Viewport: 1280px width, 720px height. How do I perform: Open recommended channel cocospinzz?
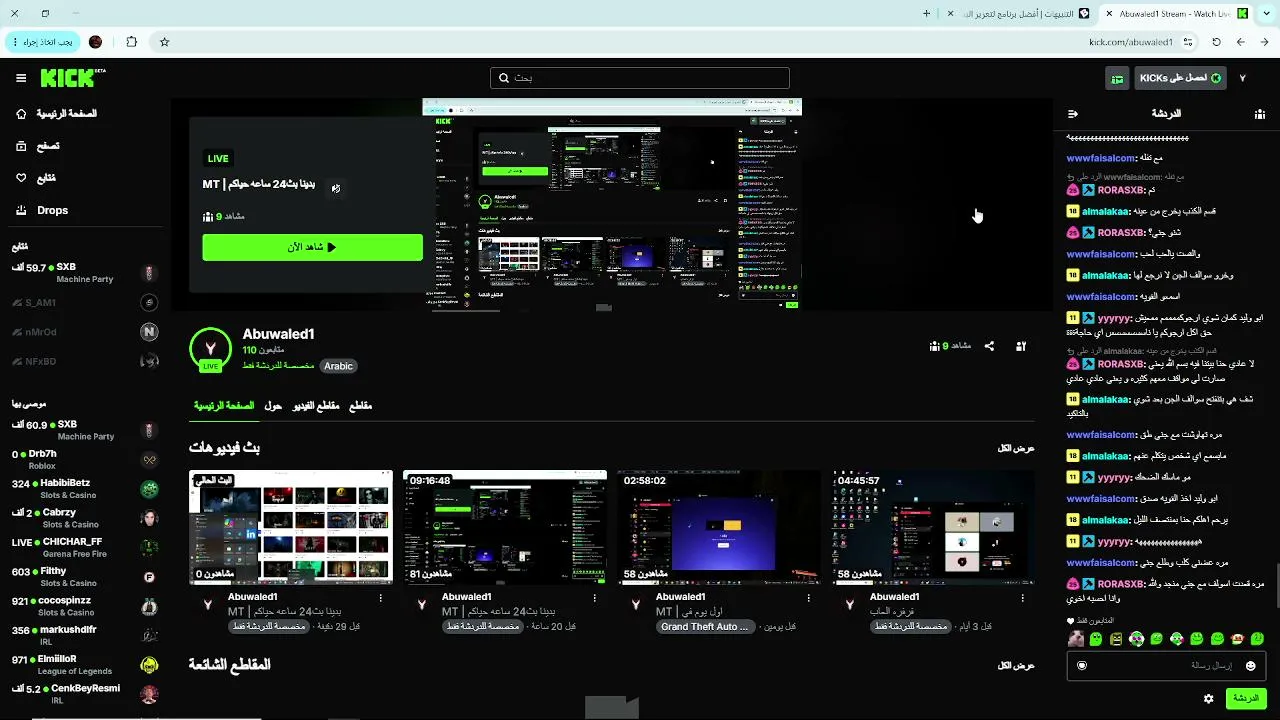(x=85, y=606)
